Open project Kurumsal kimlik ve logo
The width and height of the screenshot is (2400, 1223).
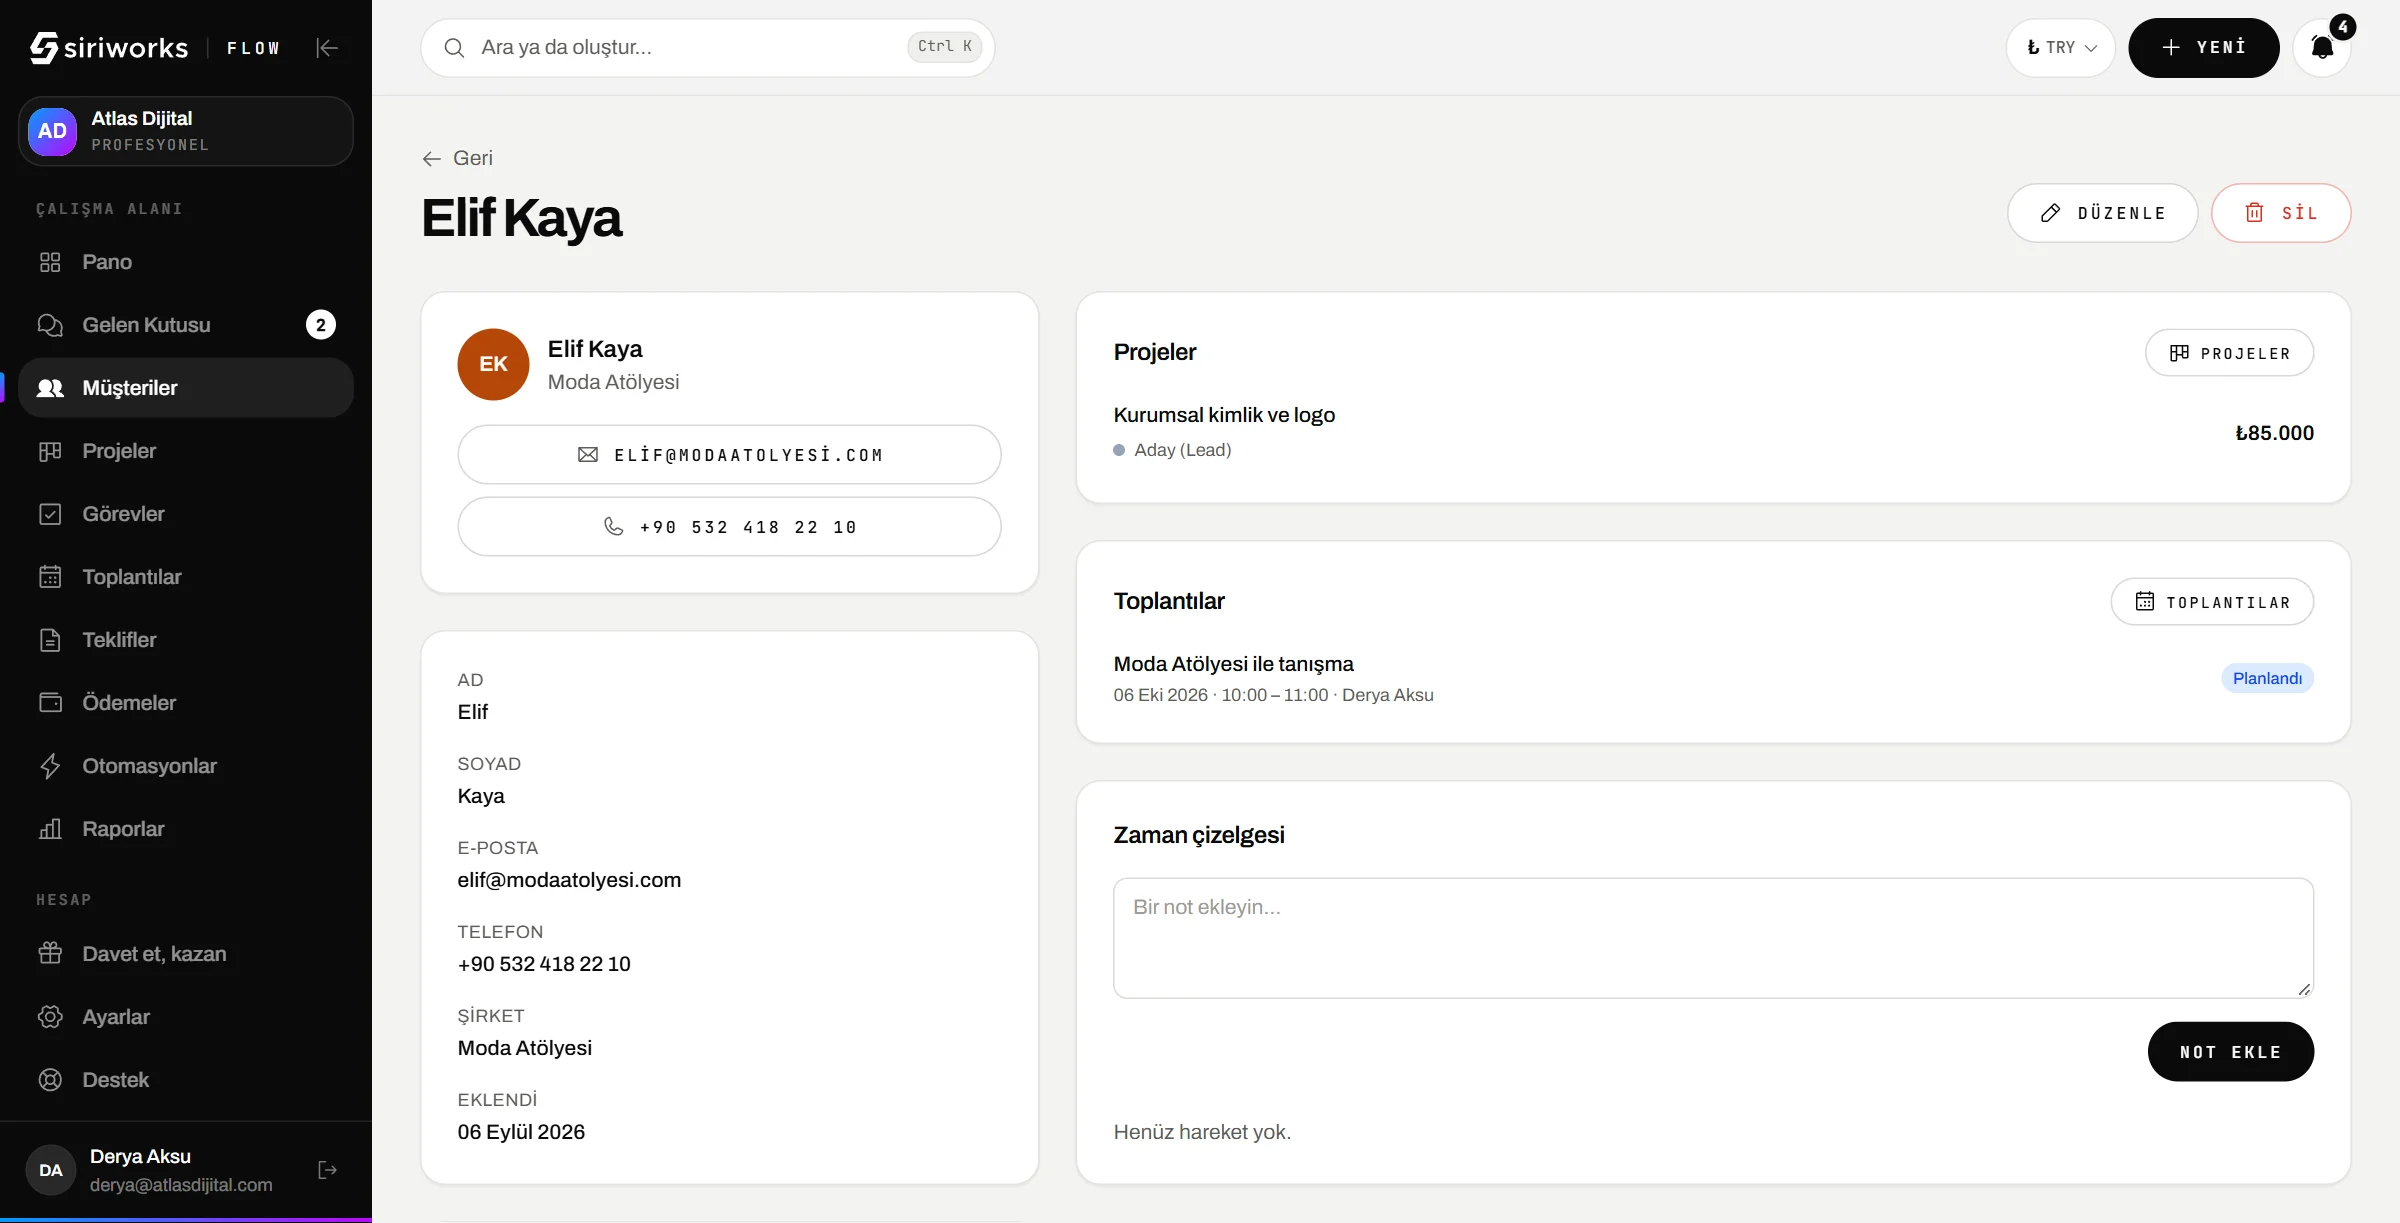[x=1224, y=415]
